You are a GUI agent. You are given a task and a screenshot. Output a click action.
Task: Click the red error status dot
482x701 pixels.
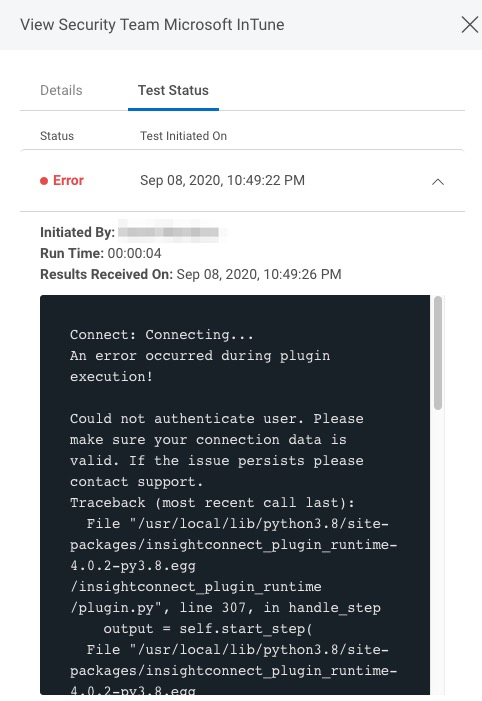[44, 181]
